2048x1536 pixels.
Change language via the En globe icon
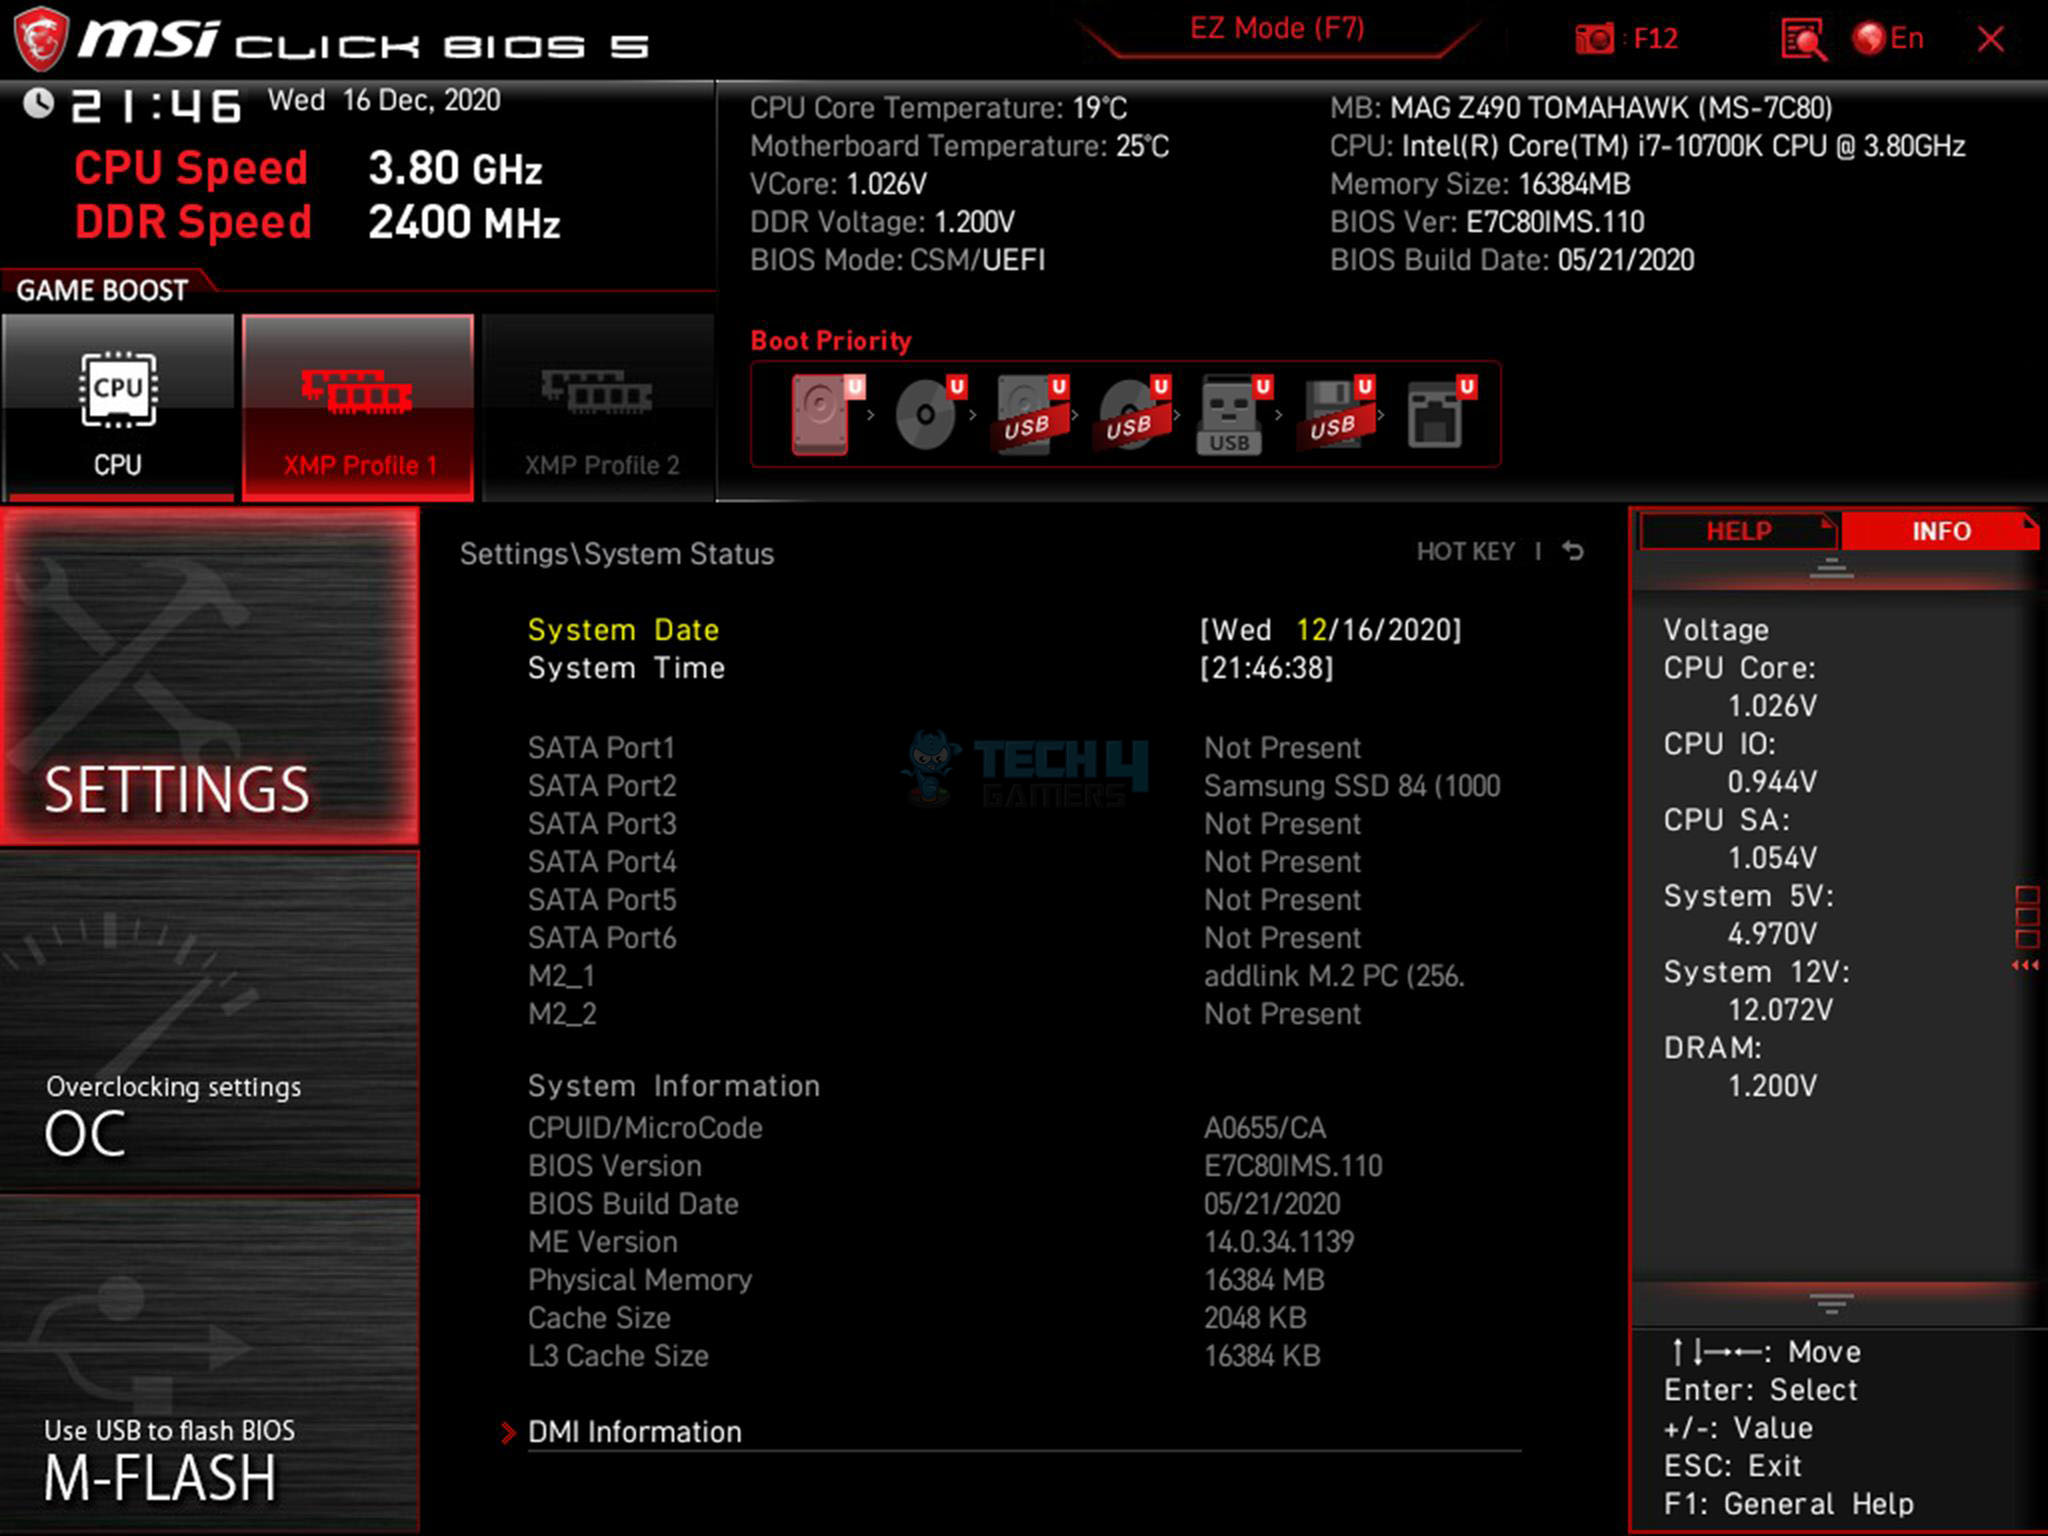click(x=1888, y=39)
